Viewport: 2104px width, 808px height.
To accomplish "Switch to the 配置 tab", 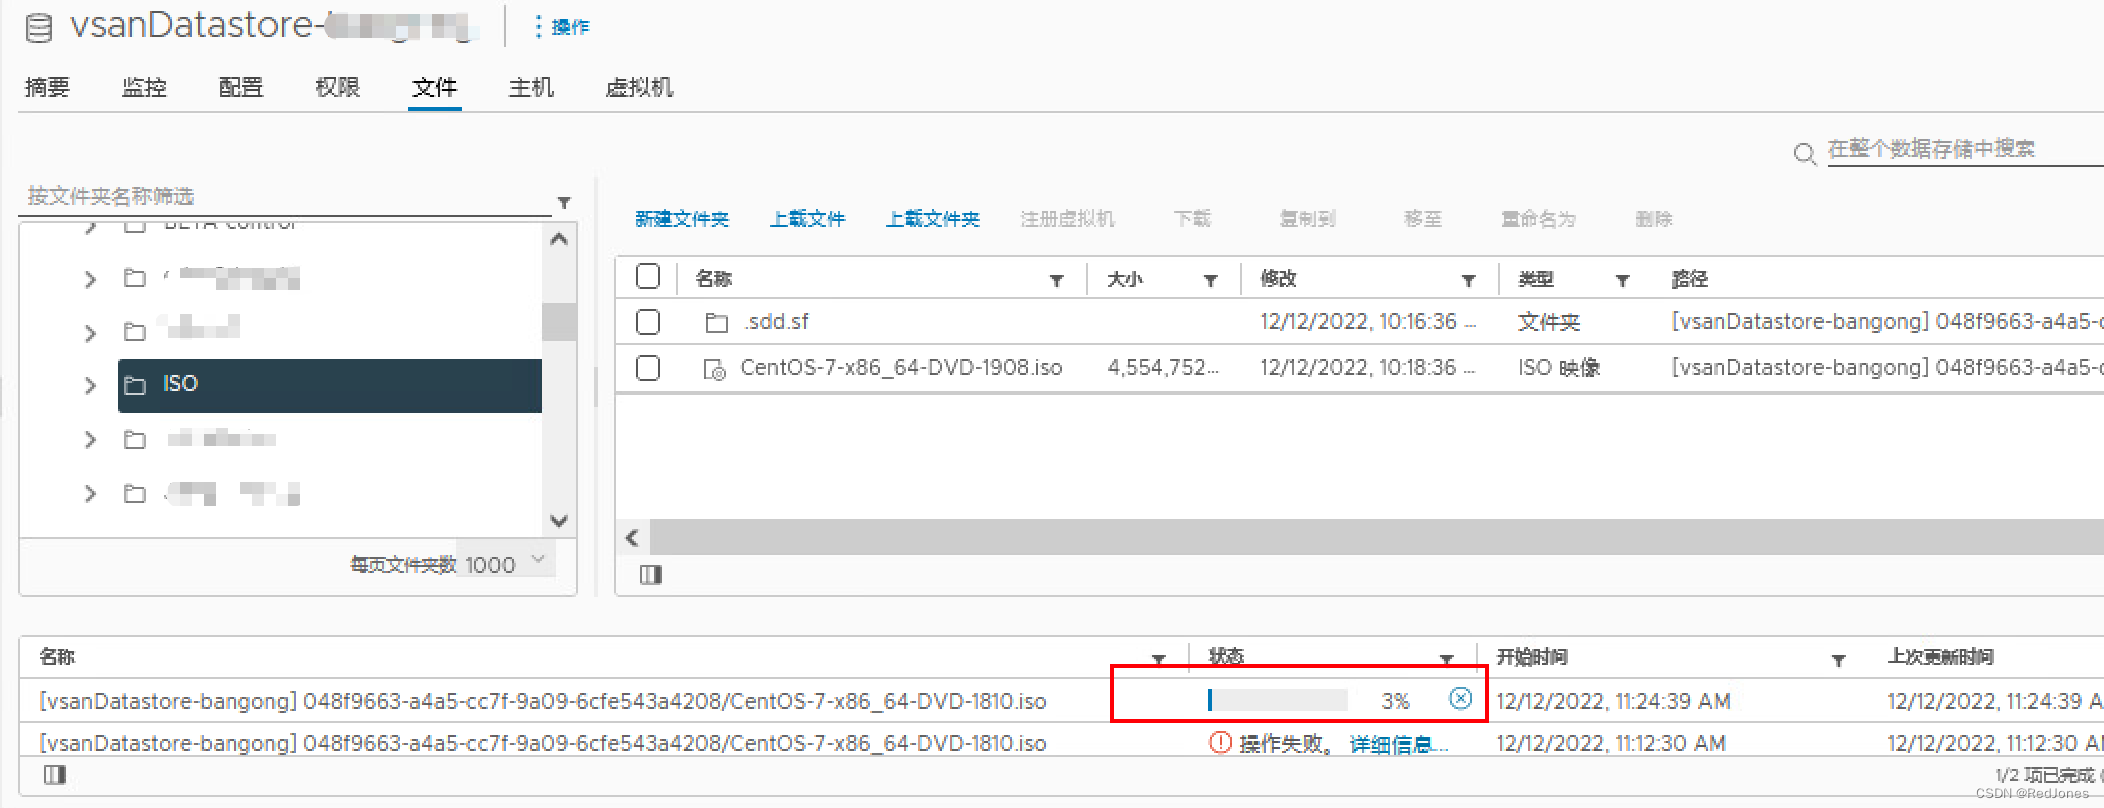I will 241,88.
